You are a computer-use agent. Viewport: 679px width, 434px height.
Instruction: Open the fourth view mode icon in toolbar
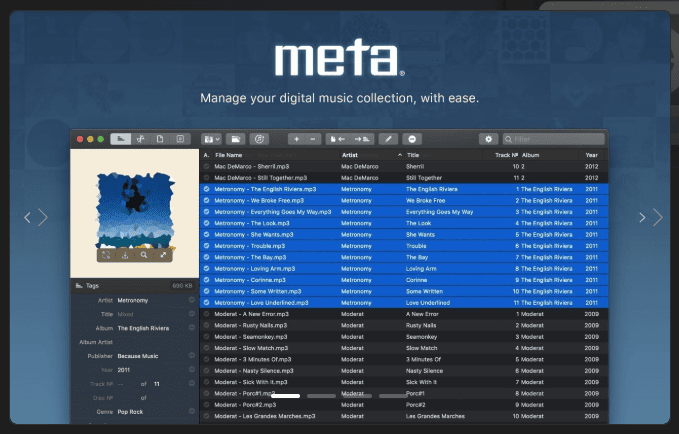point(180,139)
